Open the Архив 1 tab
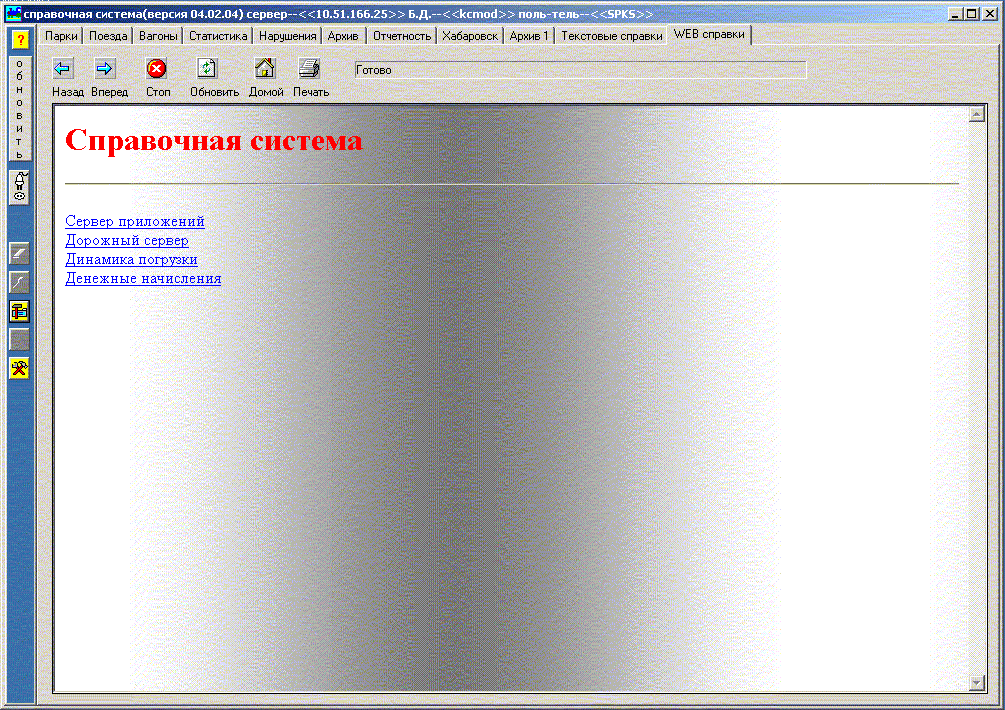 tap(529, 36)
